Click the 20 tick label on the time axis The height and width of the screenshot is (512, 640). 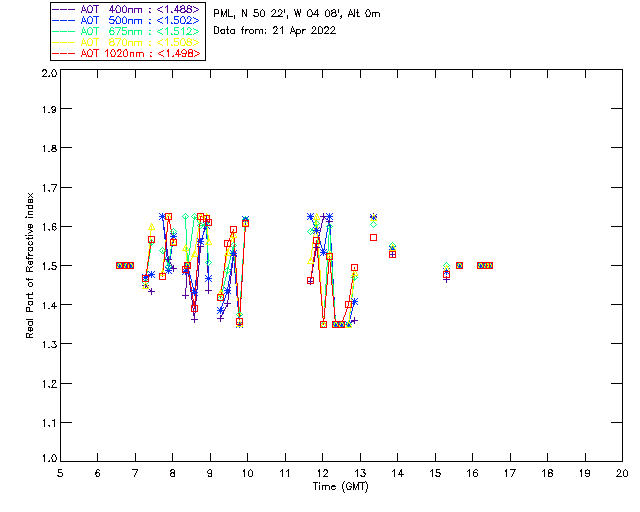[x=622, y=473]
